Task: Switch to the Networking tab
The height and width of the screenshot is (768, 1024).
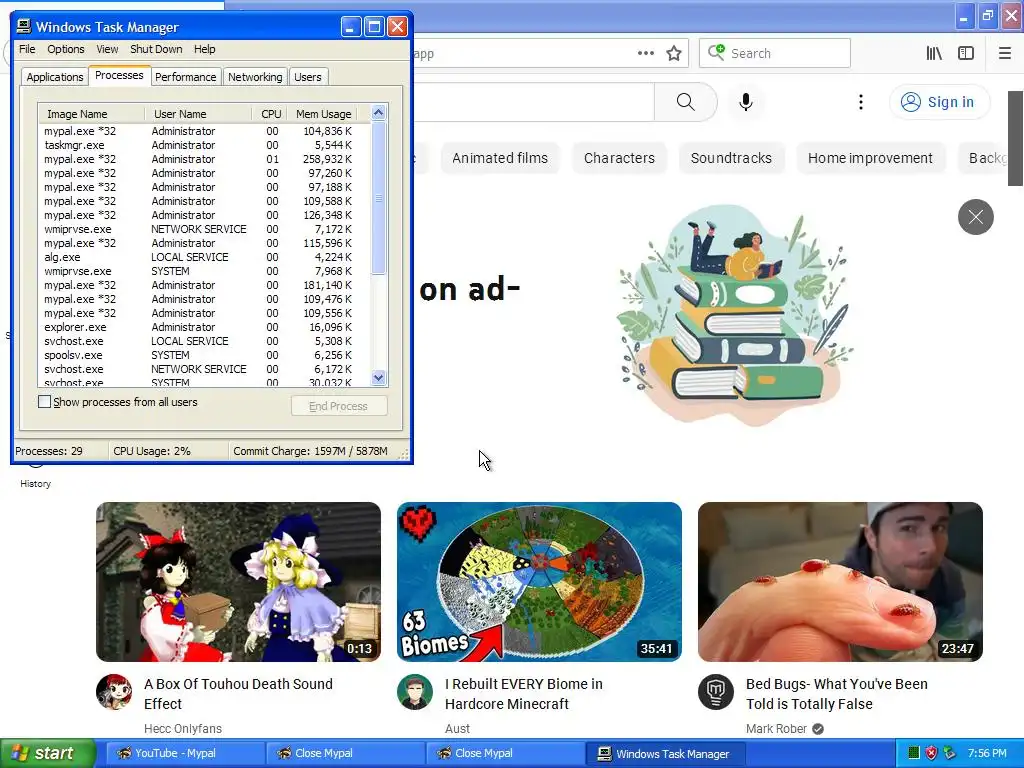Action: 255,77
